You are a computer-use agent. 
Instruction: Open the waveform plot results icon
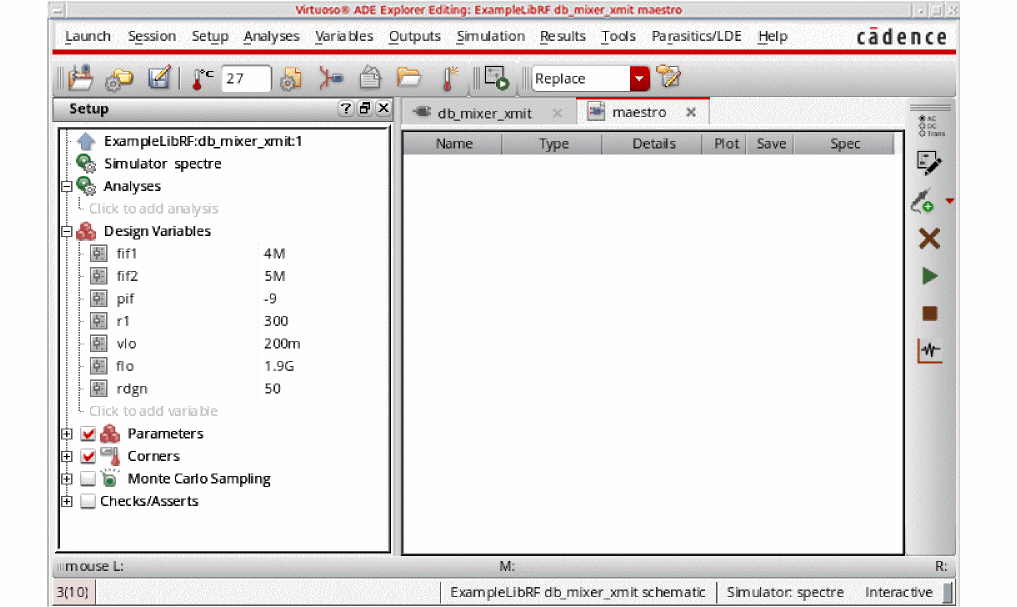(929, 351)
